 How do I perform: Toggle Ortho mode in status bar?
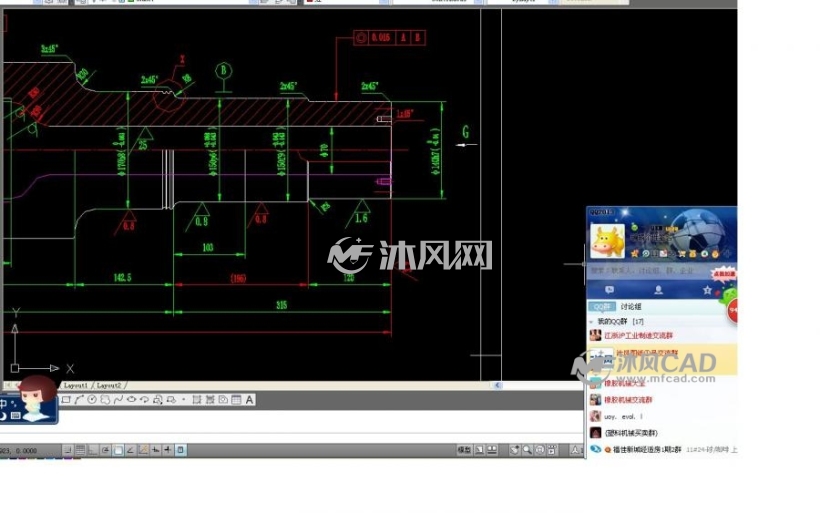tap(93, 450)
